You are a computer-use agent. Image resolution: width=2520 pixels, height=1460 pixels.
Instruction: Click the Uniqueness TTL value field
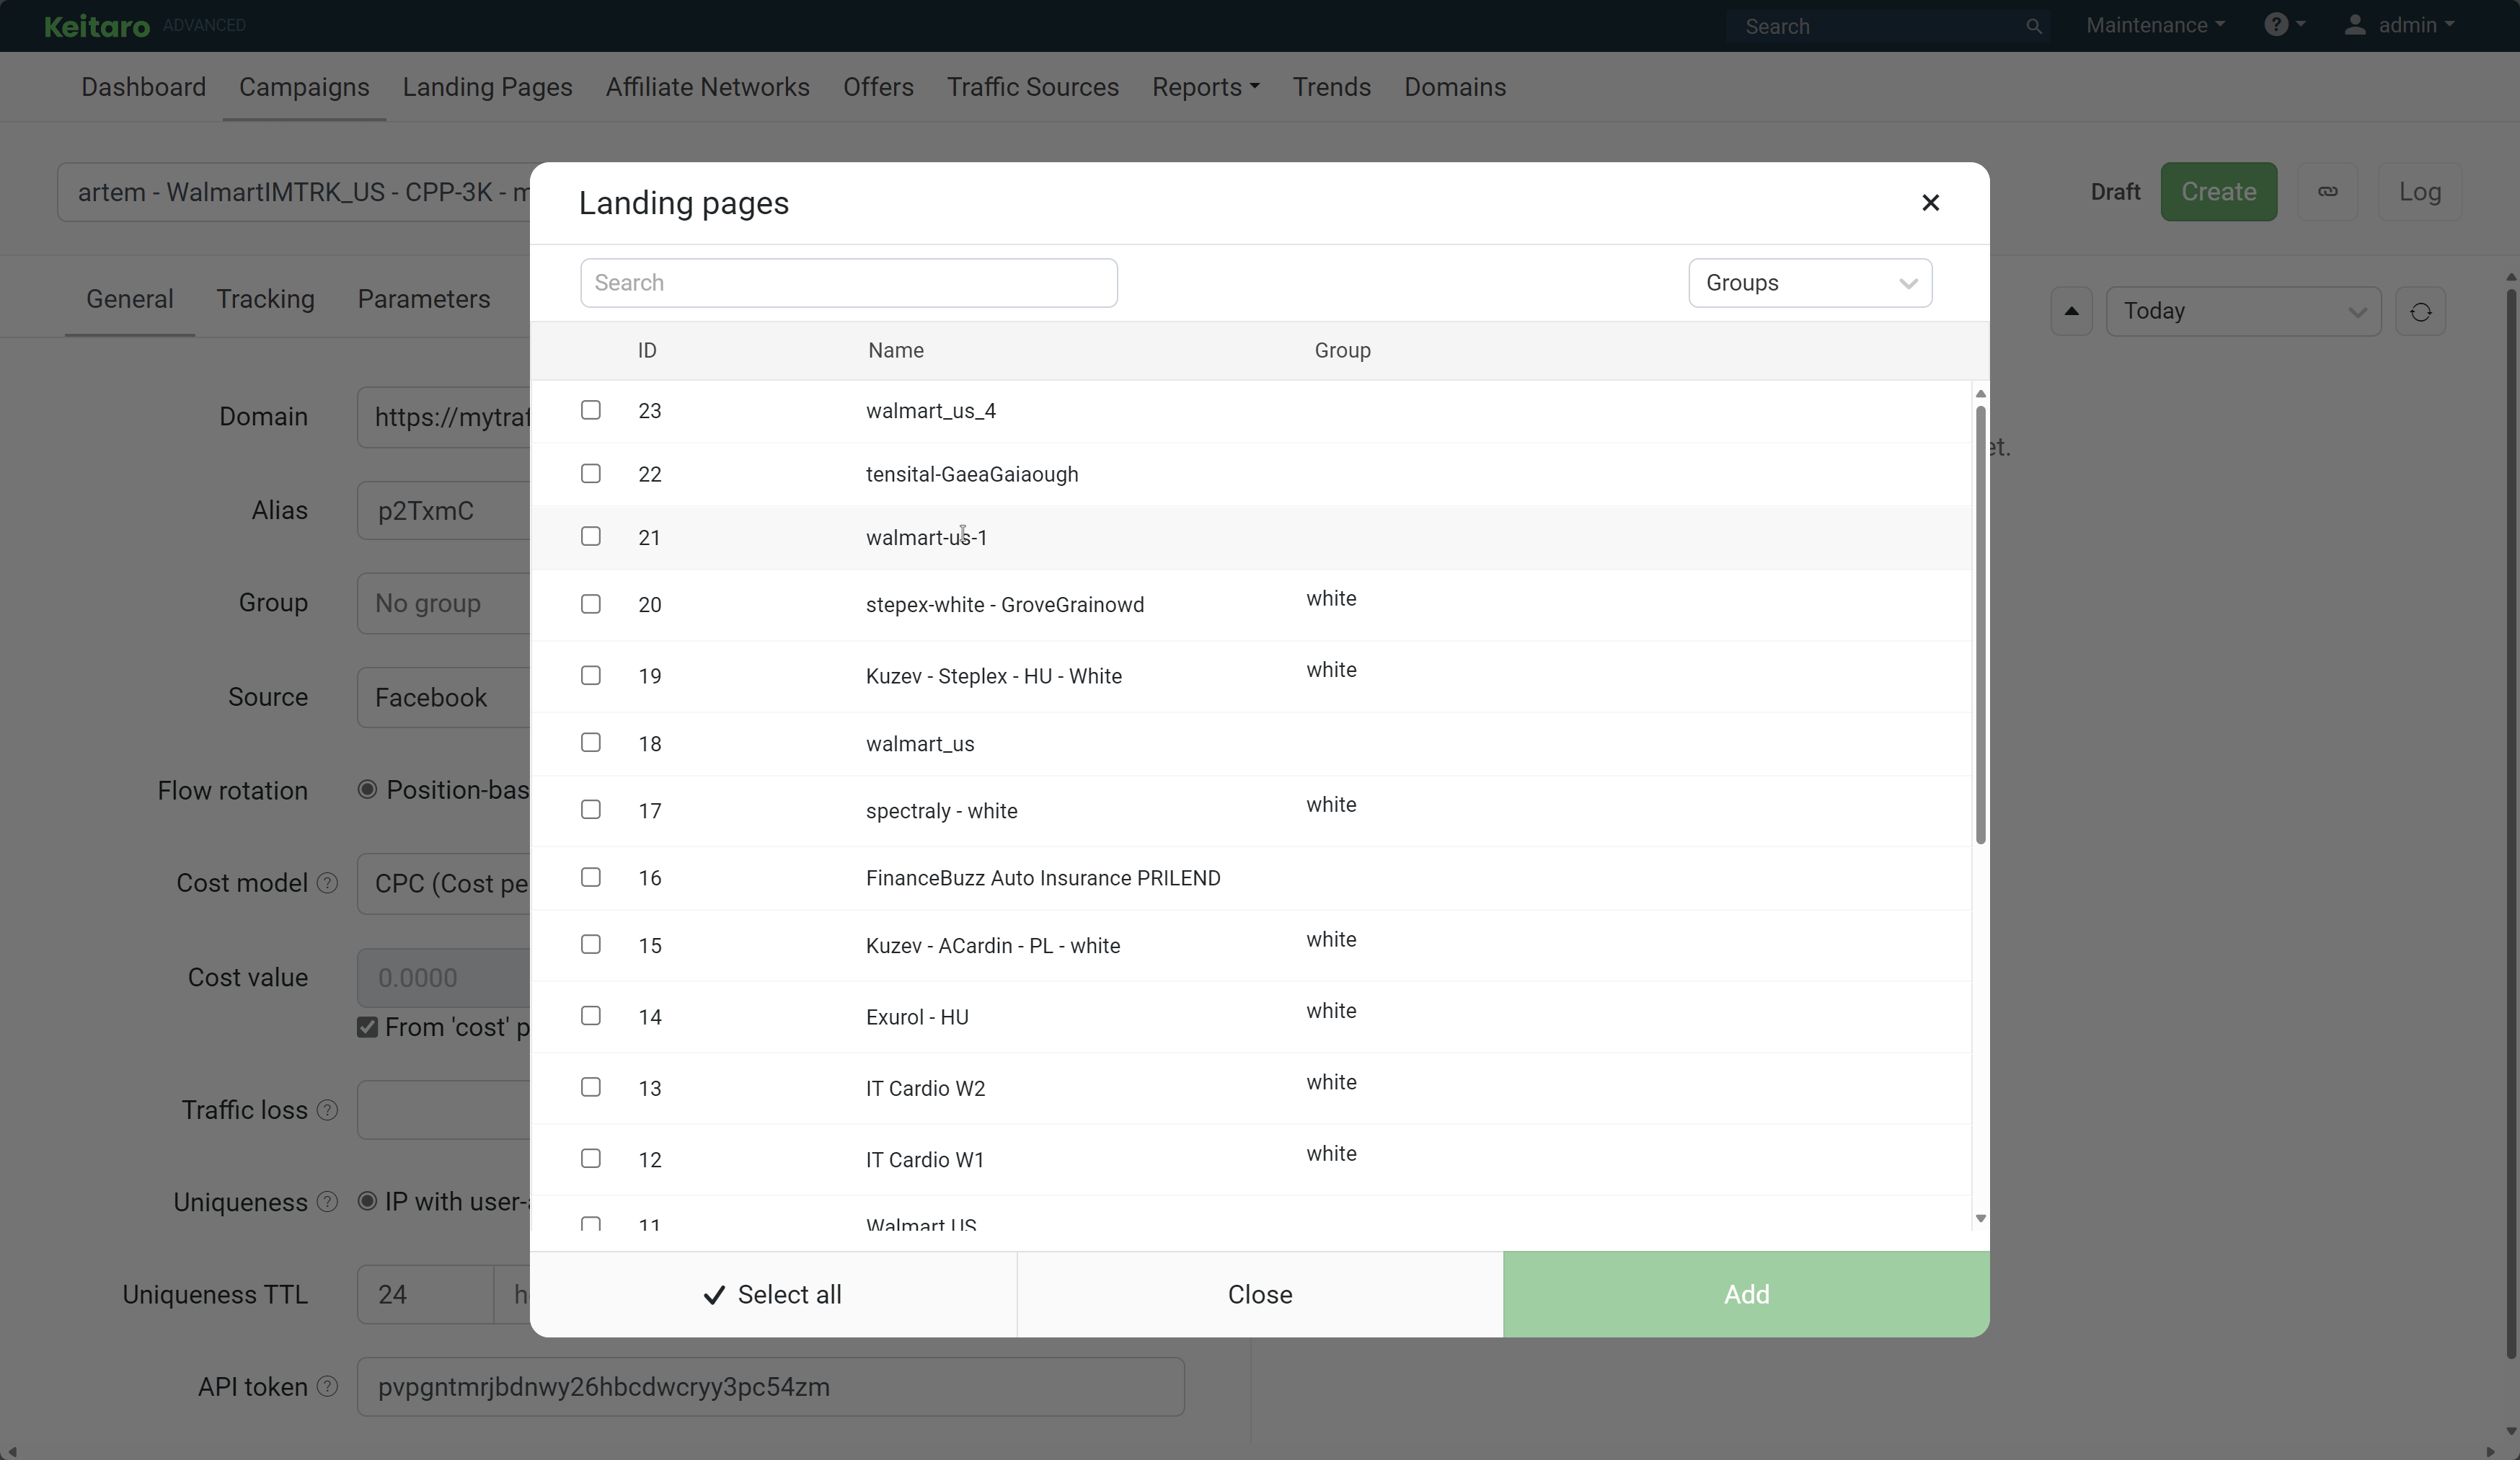tap(425, 1294)
